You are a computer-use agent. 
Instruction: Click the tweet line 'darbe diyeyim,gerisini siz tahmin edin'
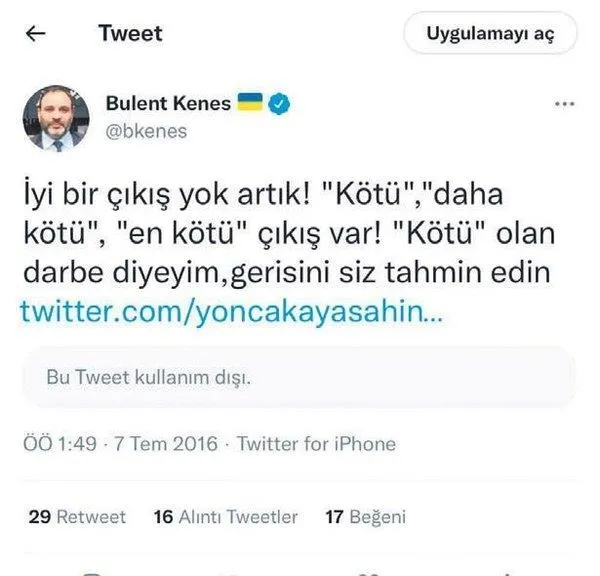click(287, 272)
